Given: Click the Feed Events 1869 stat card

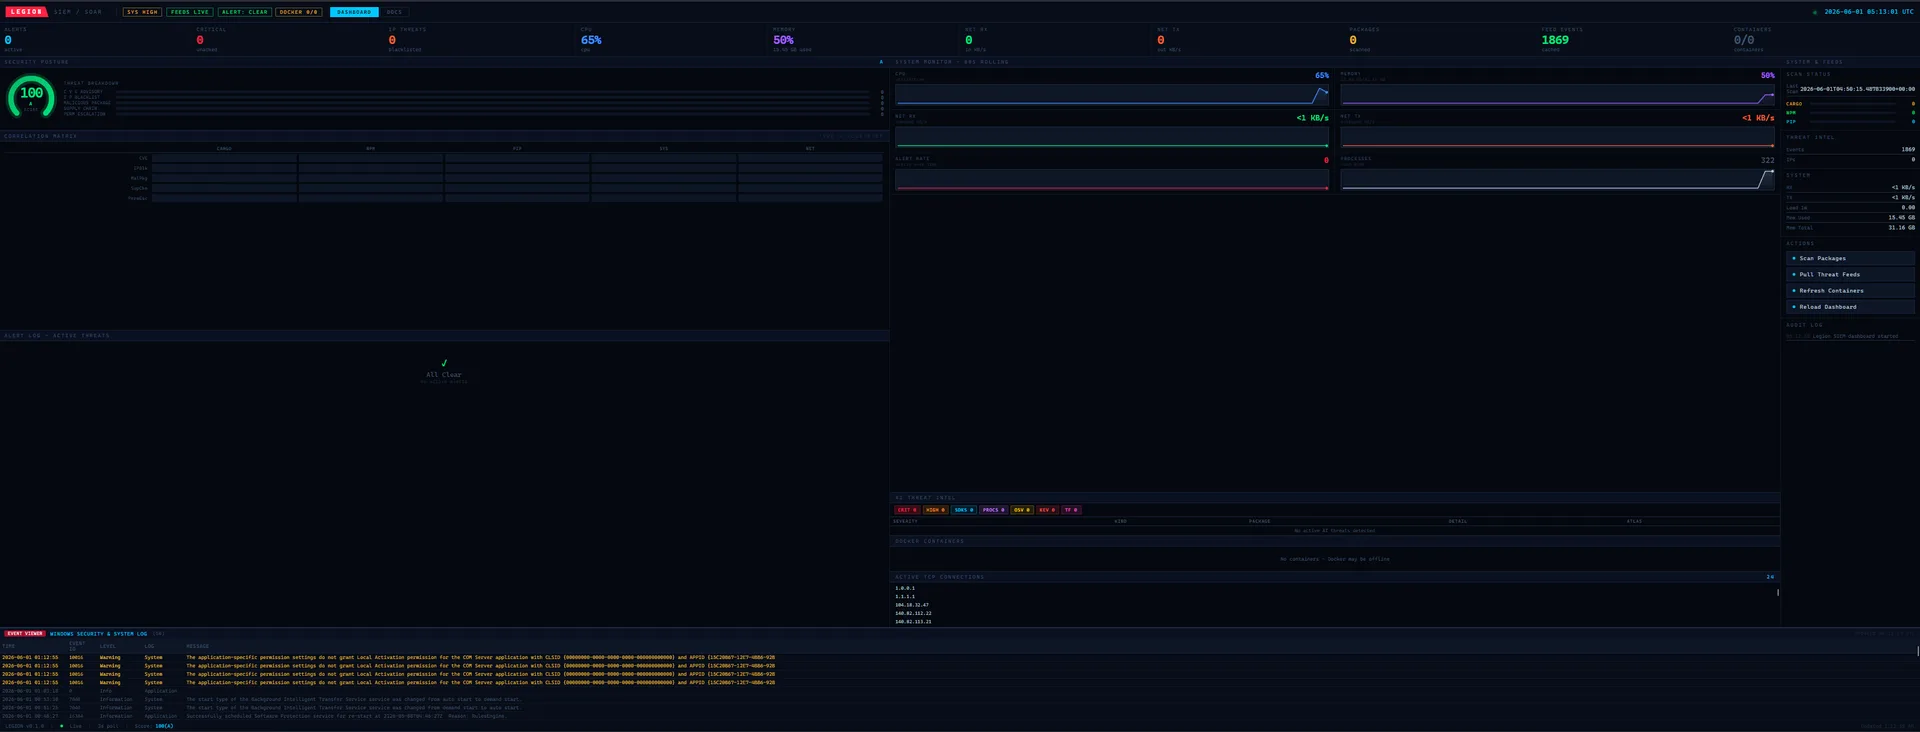Looking at the screenshot, I should (x=1631, y=40).
